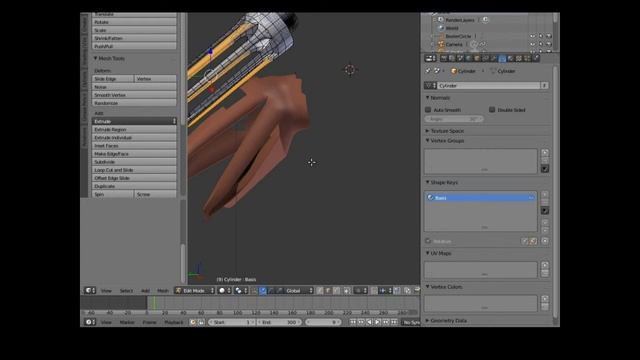
Task: Click Extrude Individual
Action: click(x=134, y=138)
